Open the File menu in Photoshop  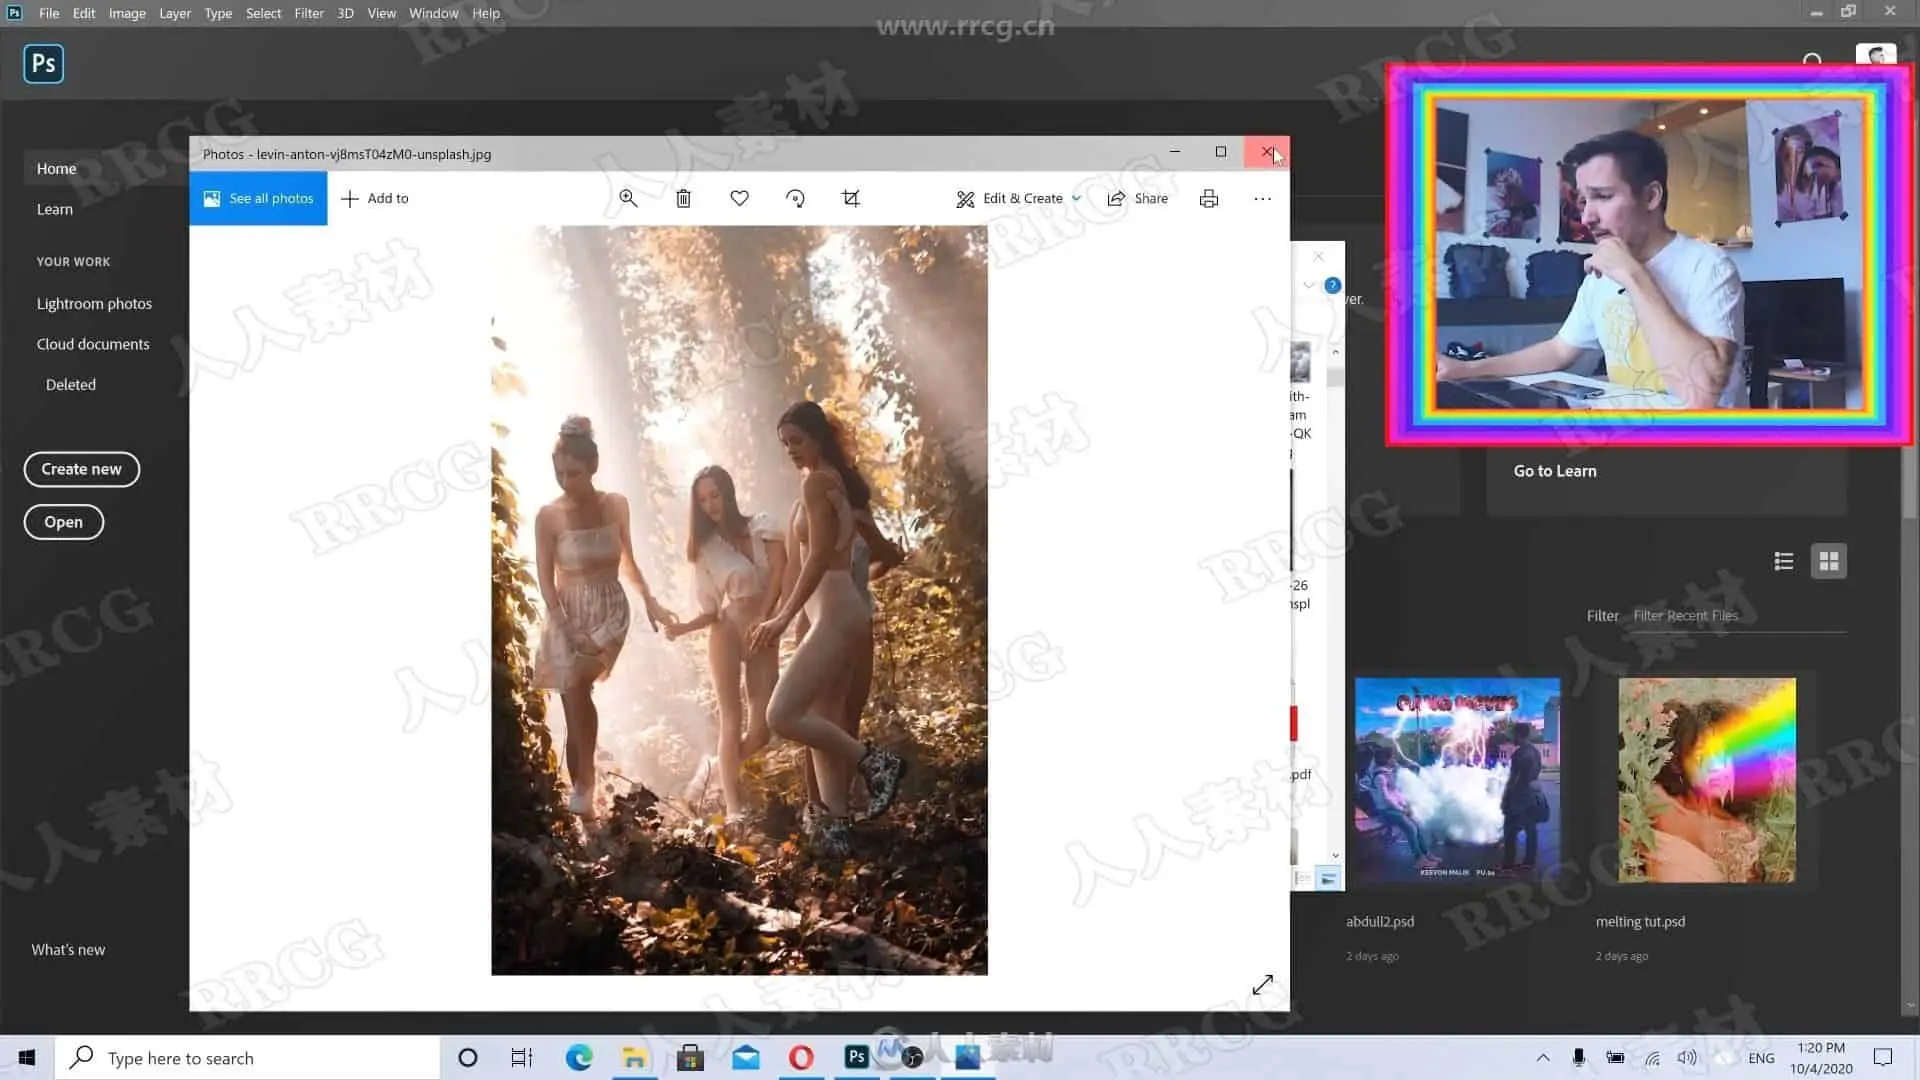(49, 13)
